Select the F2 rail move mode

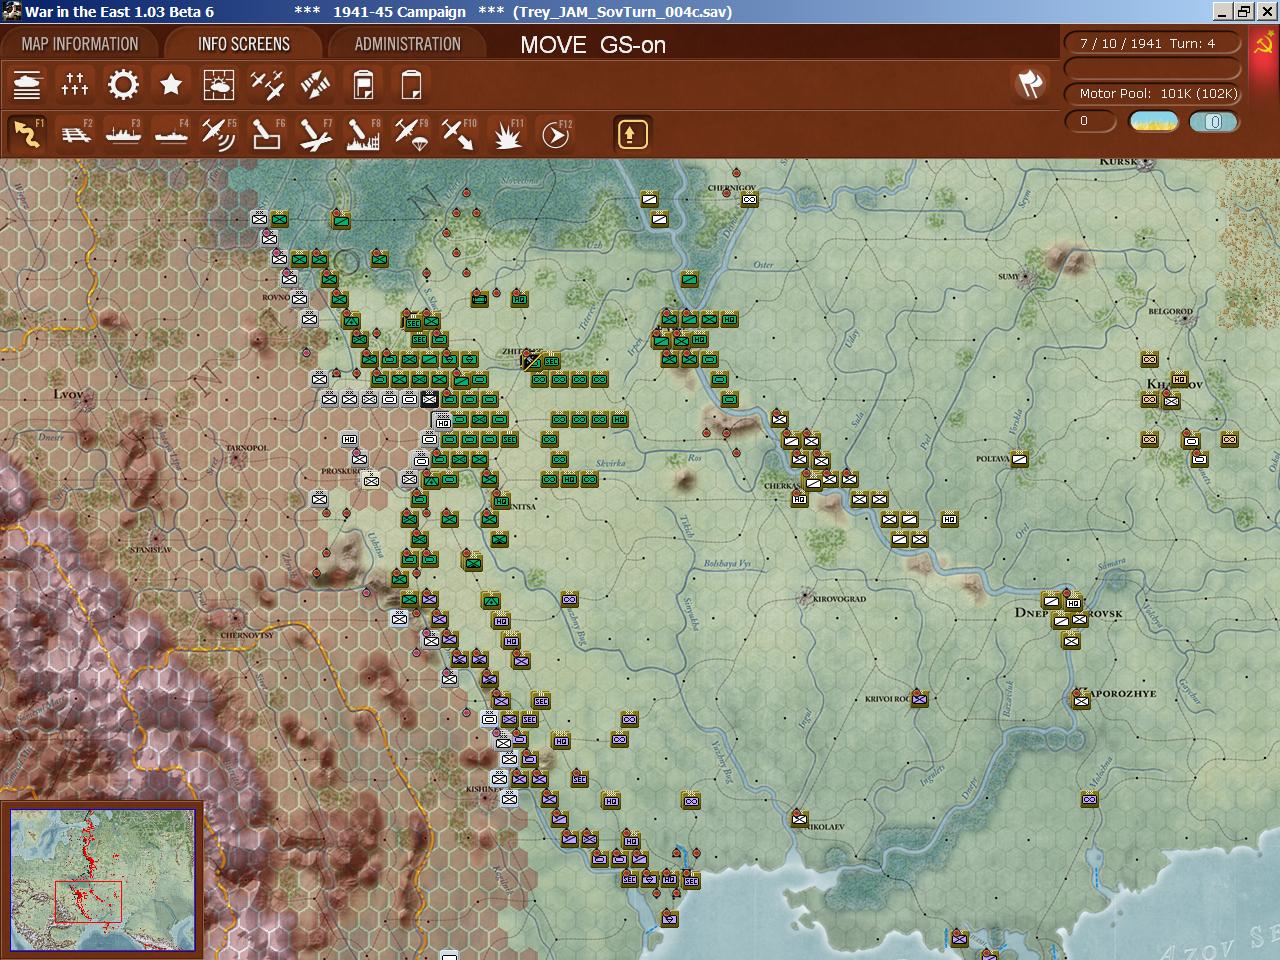click(75, 134)
